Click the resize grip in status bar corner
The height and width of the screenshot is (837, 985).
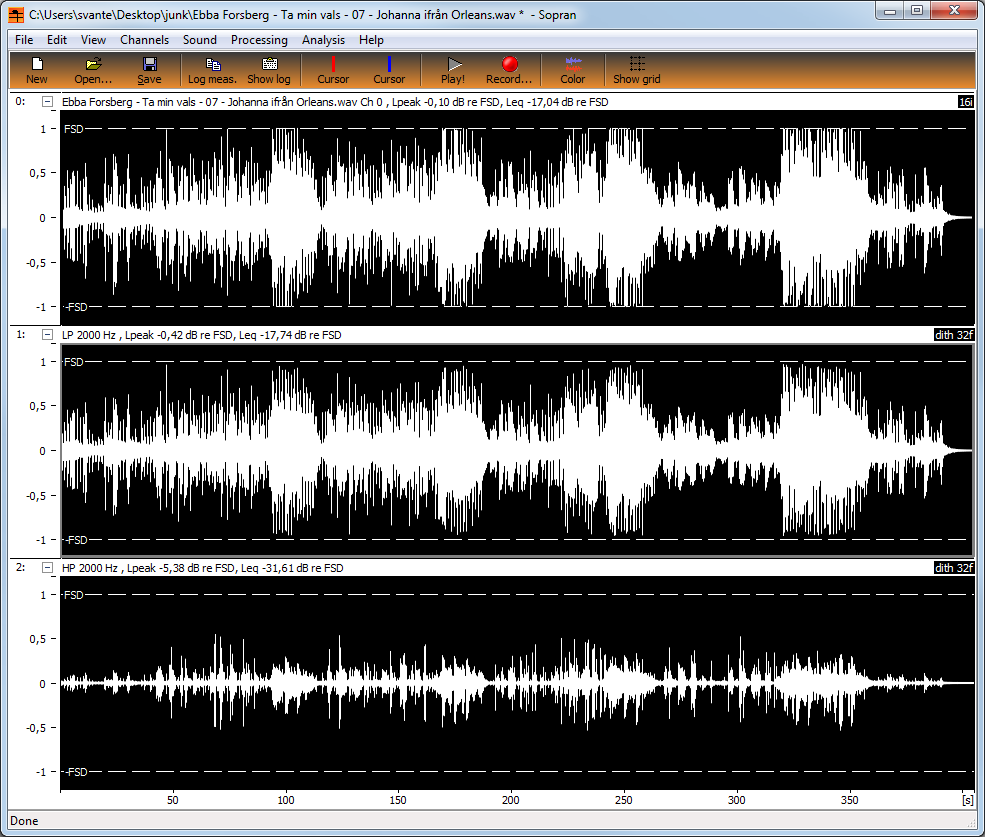tap(971, 823)
